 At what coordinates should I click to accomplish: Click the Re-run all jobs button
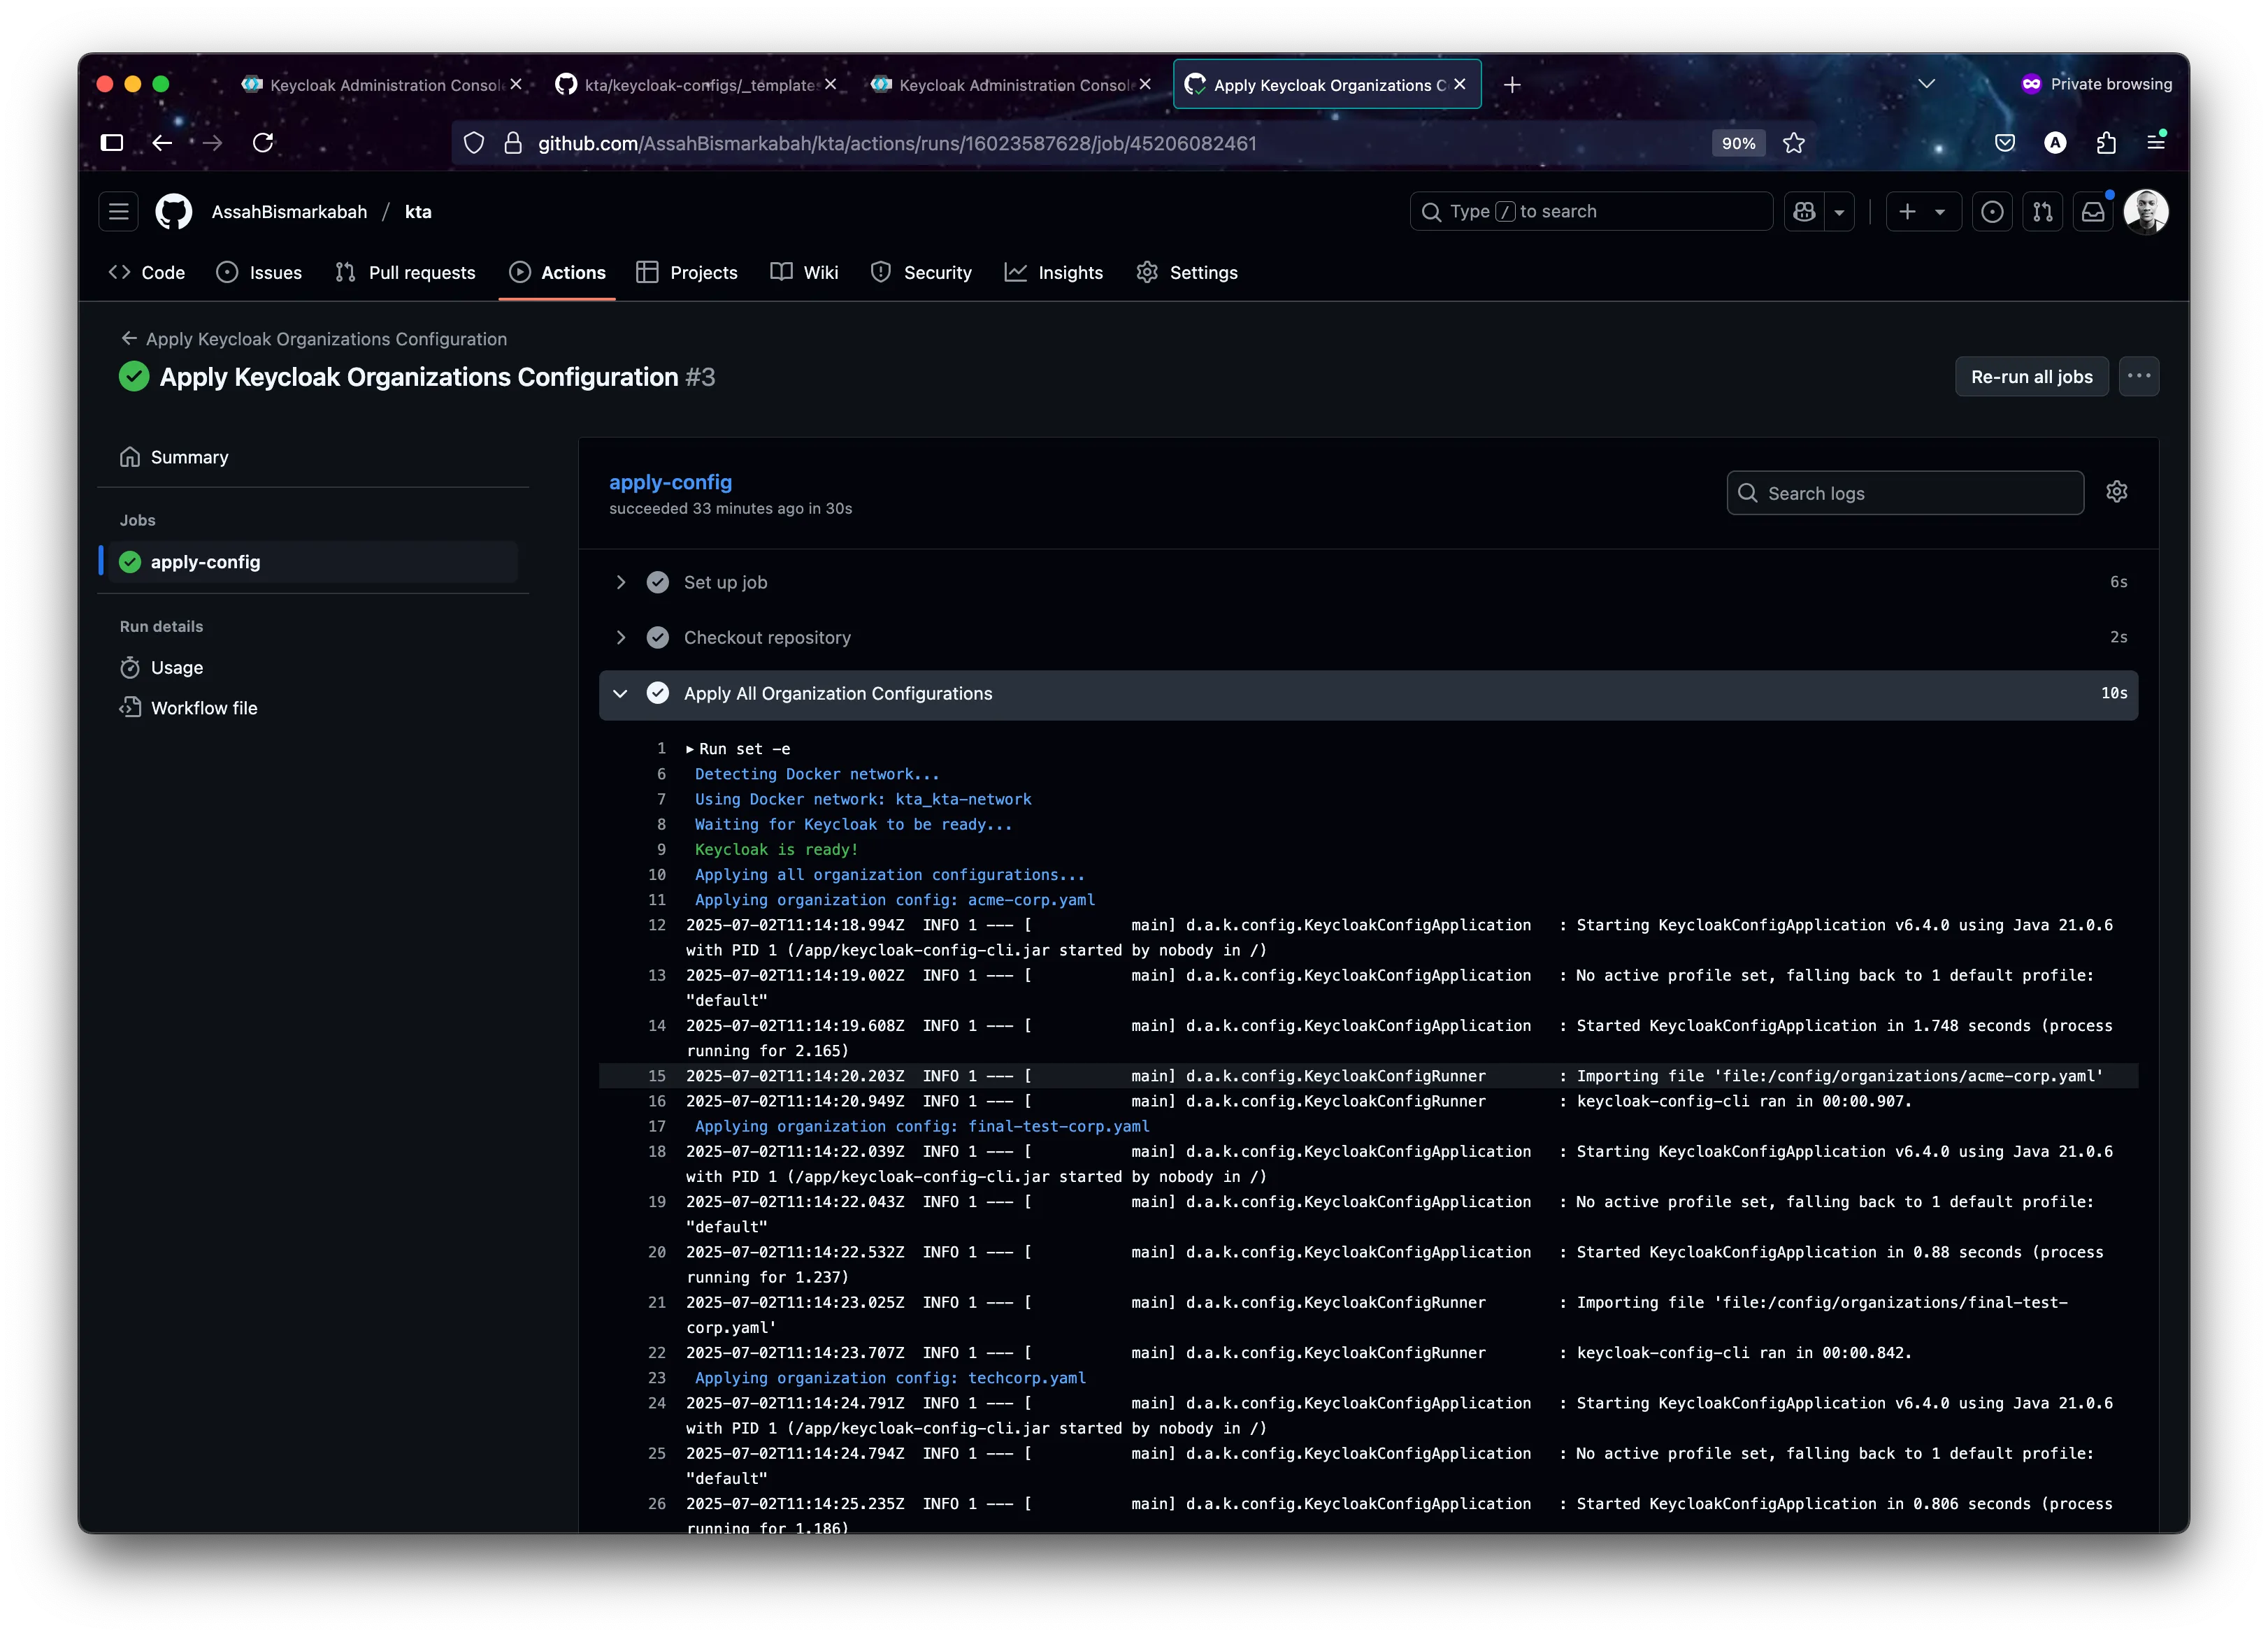pyautogui.click(x=2031, y=376)
